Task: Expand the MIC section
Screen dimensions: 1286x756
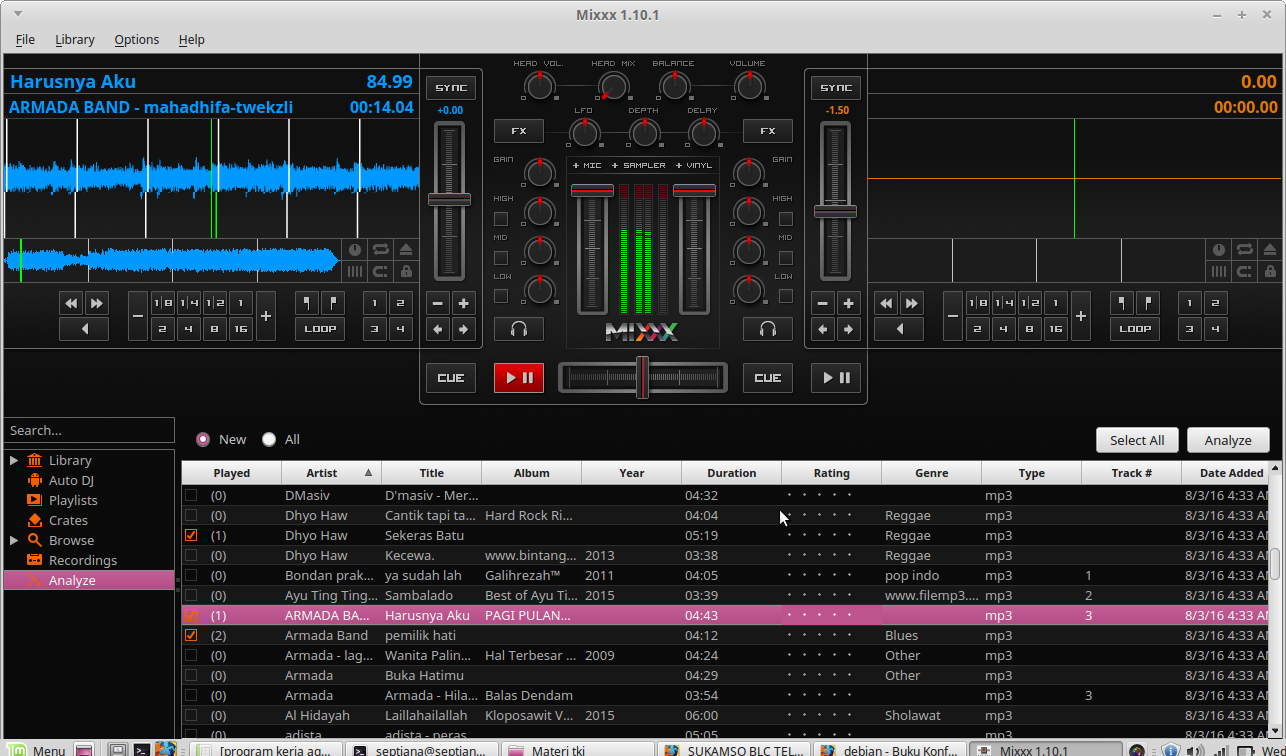Action: pos(587,165)
